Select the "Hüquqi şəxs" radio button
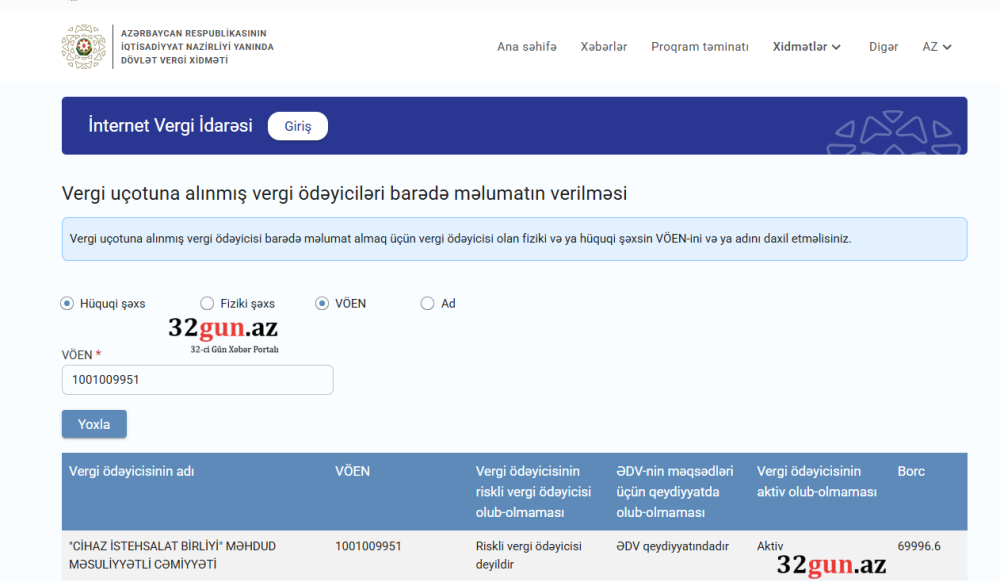Viewport: 1000px width, 582px height. click(x=66, y=302)
